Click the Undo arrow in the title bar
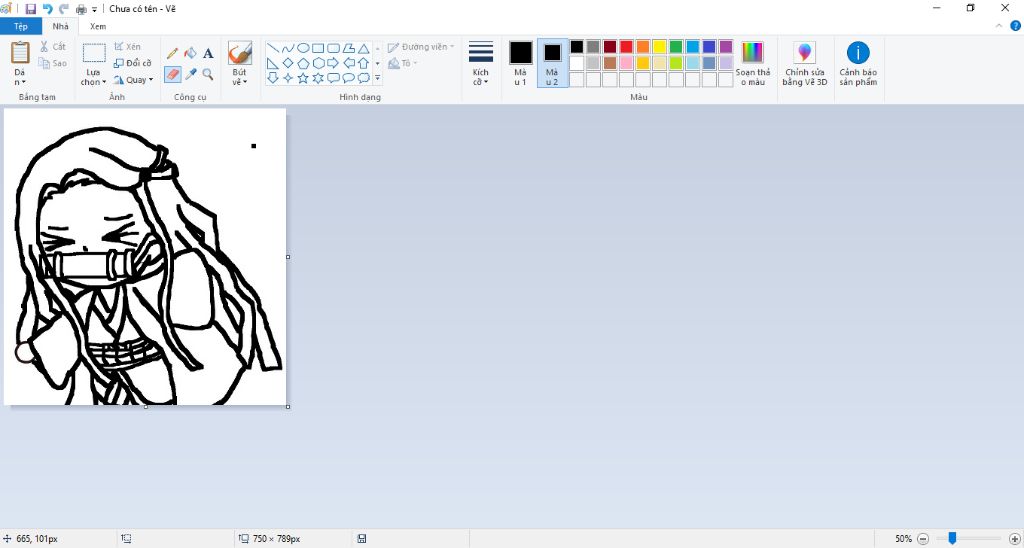Screen dimensions: 1024x548 [x=47, y=8]
